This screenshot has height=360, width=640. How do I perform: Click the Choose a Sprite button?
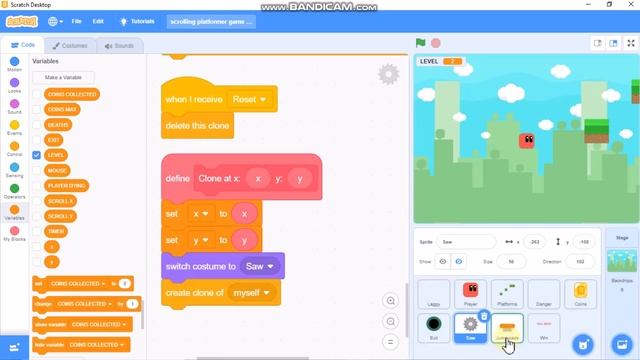(583, 345)
